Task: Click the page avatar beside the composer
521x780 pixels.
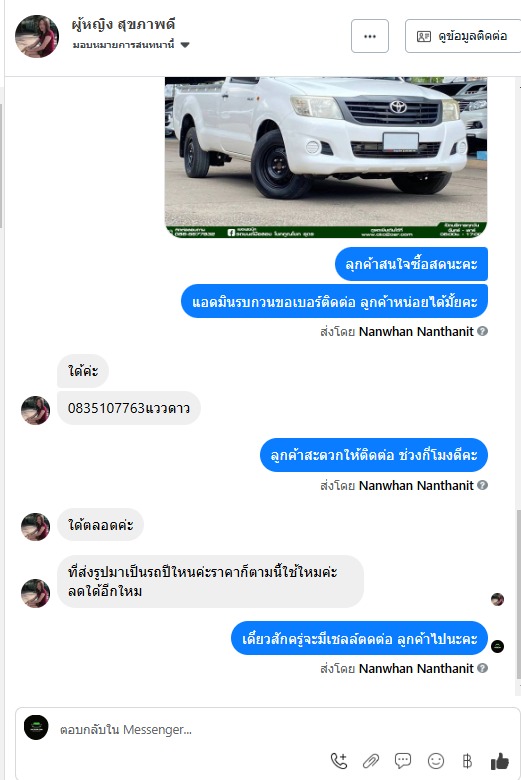Action: [36, 728]
